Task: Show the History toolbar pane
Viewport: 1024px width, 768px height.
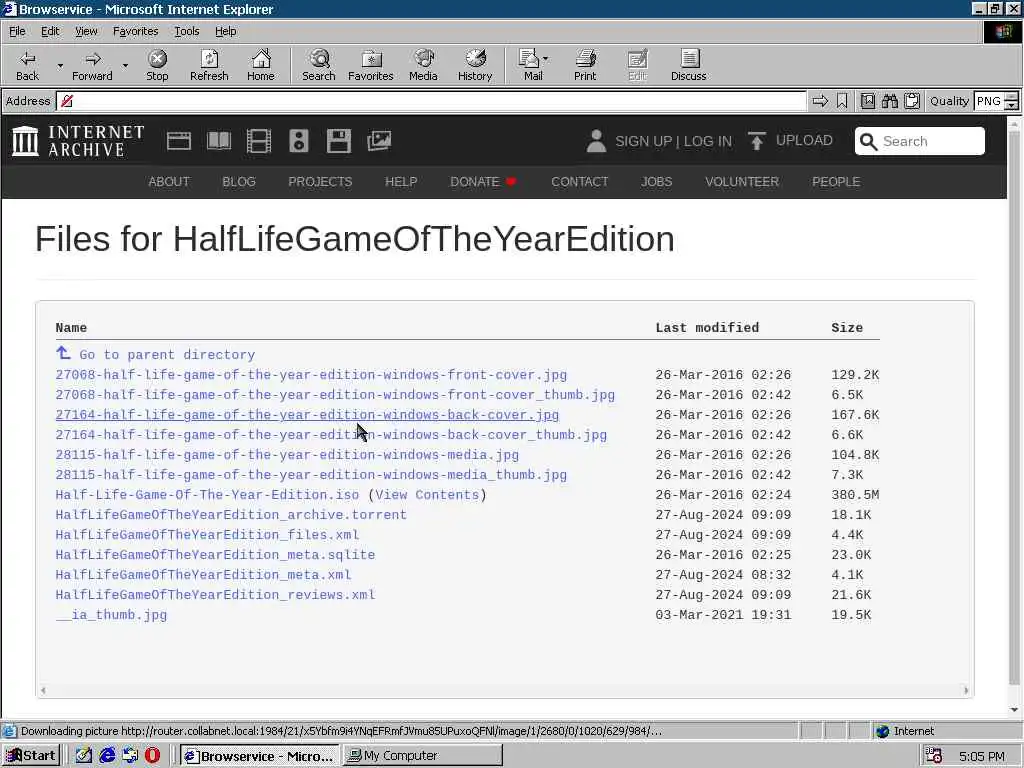Action: tap(475, 65)
